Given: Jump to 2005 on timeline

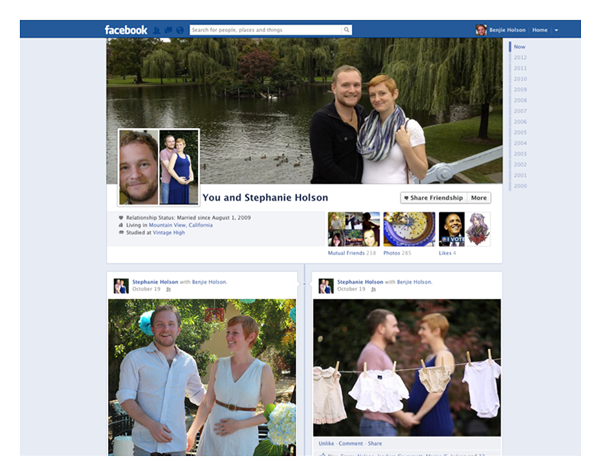Looking at the screenshot, I should click(520, 132).
